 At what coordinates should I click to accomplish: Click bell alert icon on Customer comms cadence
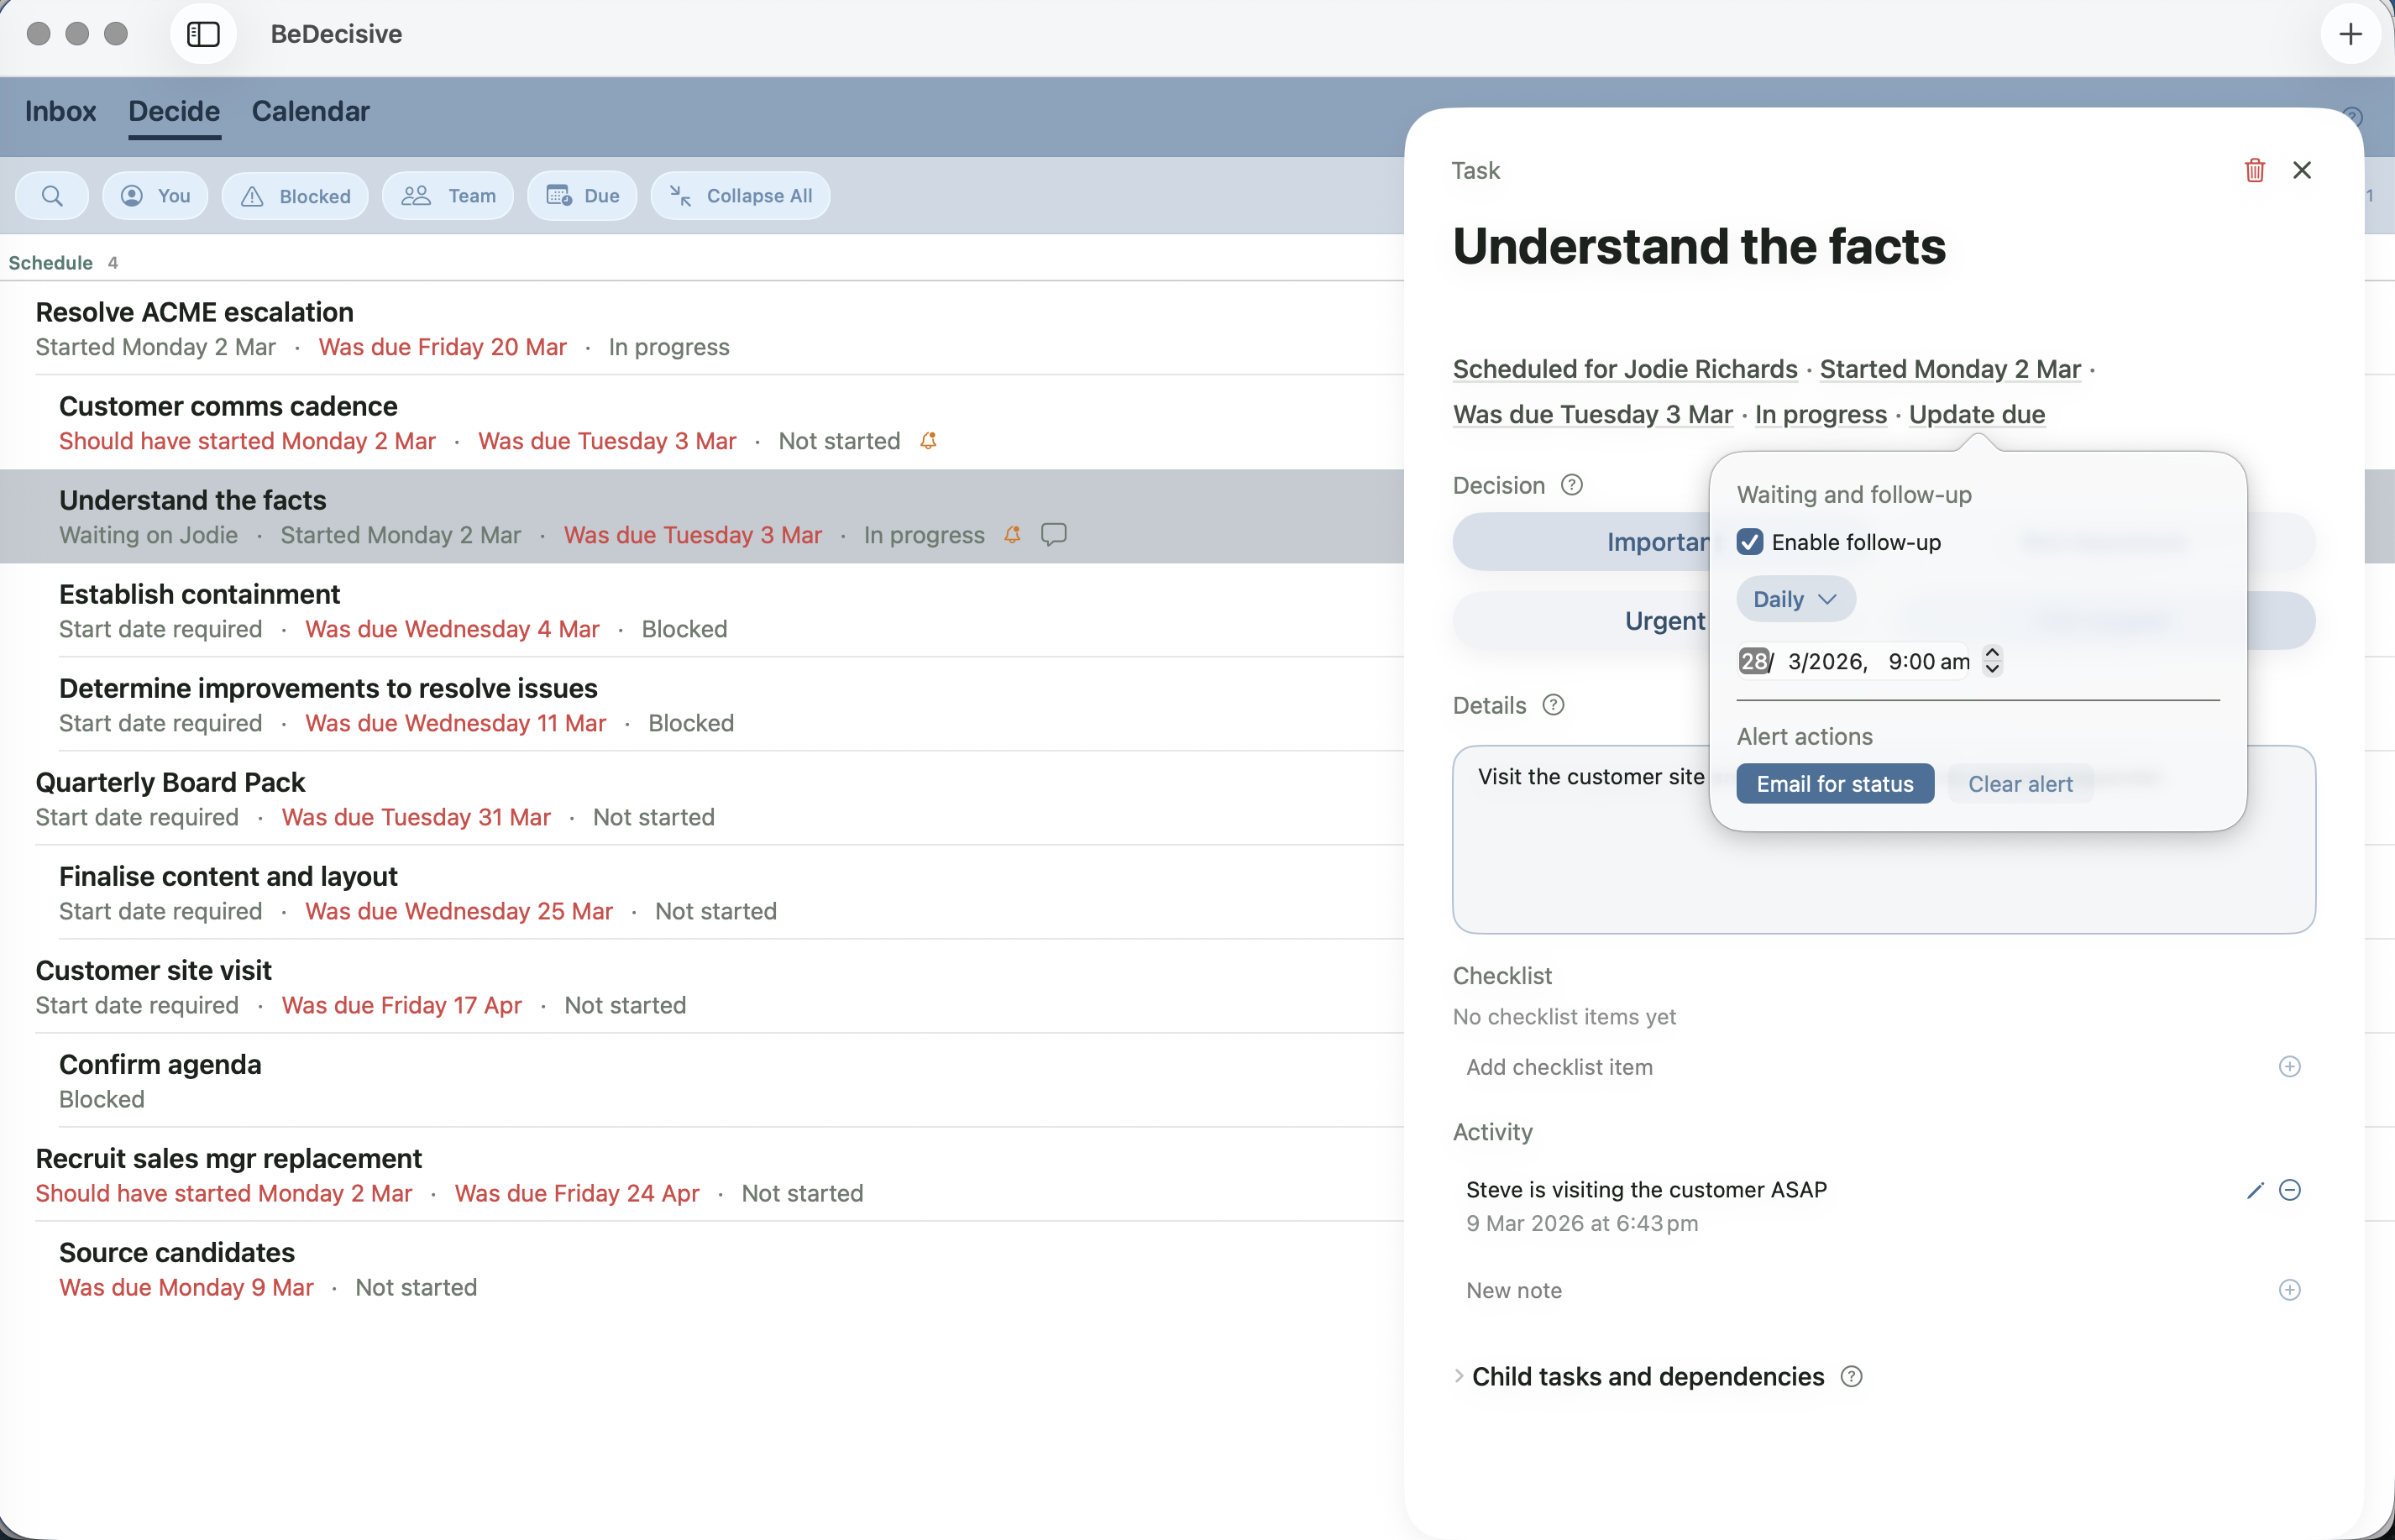point(928,441)
